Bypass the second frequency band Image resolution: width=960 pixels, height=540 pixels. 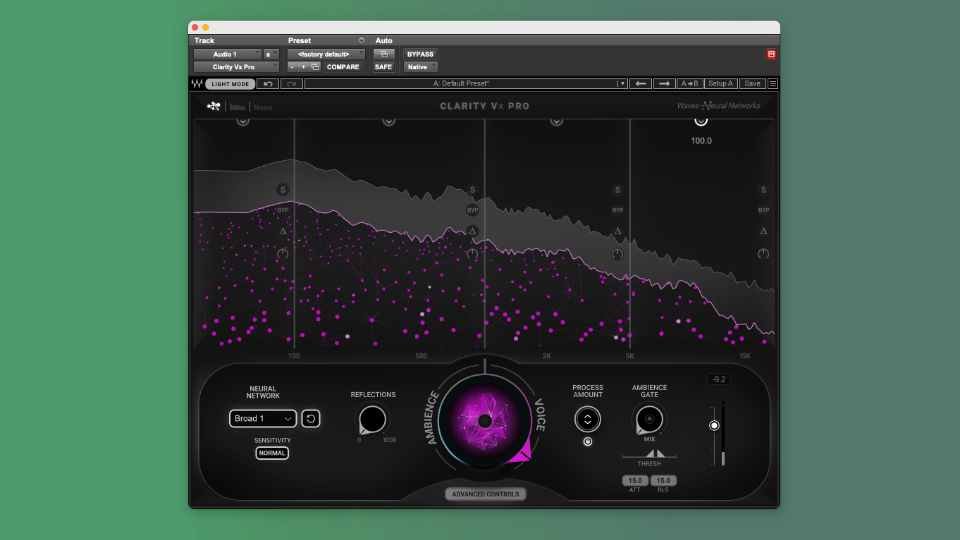pos(472,210)
